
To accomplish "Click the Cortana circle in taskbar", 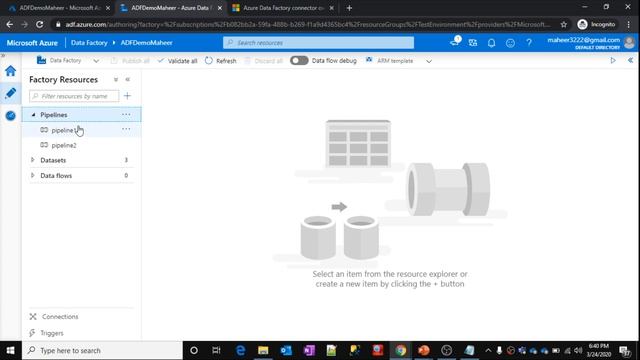I will (194, 351).
